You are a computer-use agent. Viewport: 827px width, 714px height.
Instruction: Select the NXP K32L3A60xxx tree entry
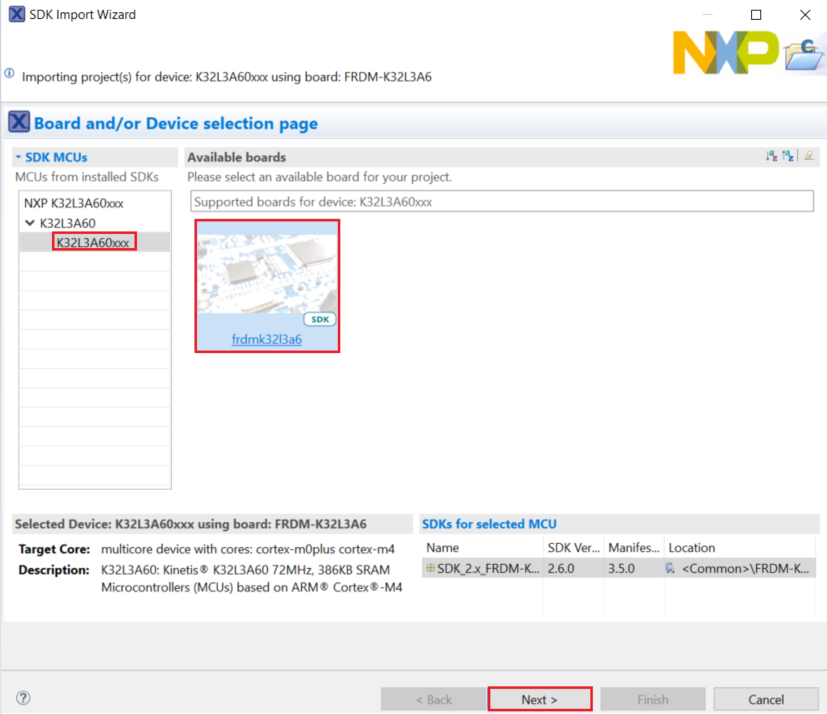tap(74, 203)
